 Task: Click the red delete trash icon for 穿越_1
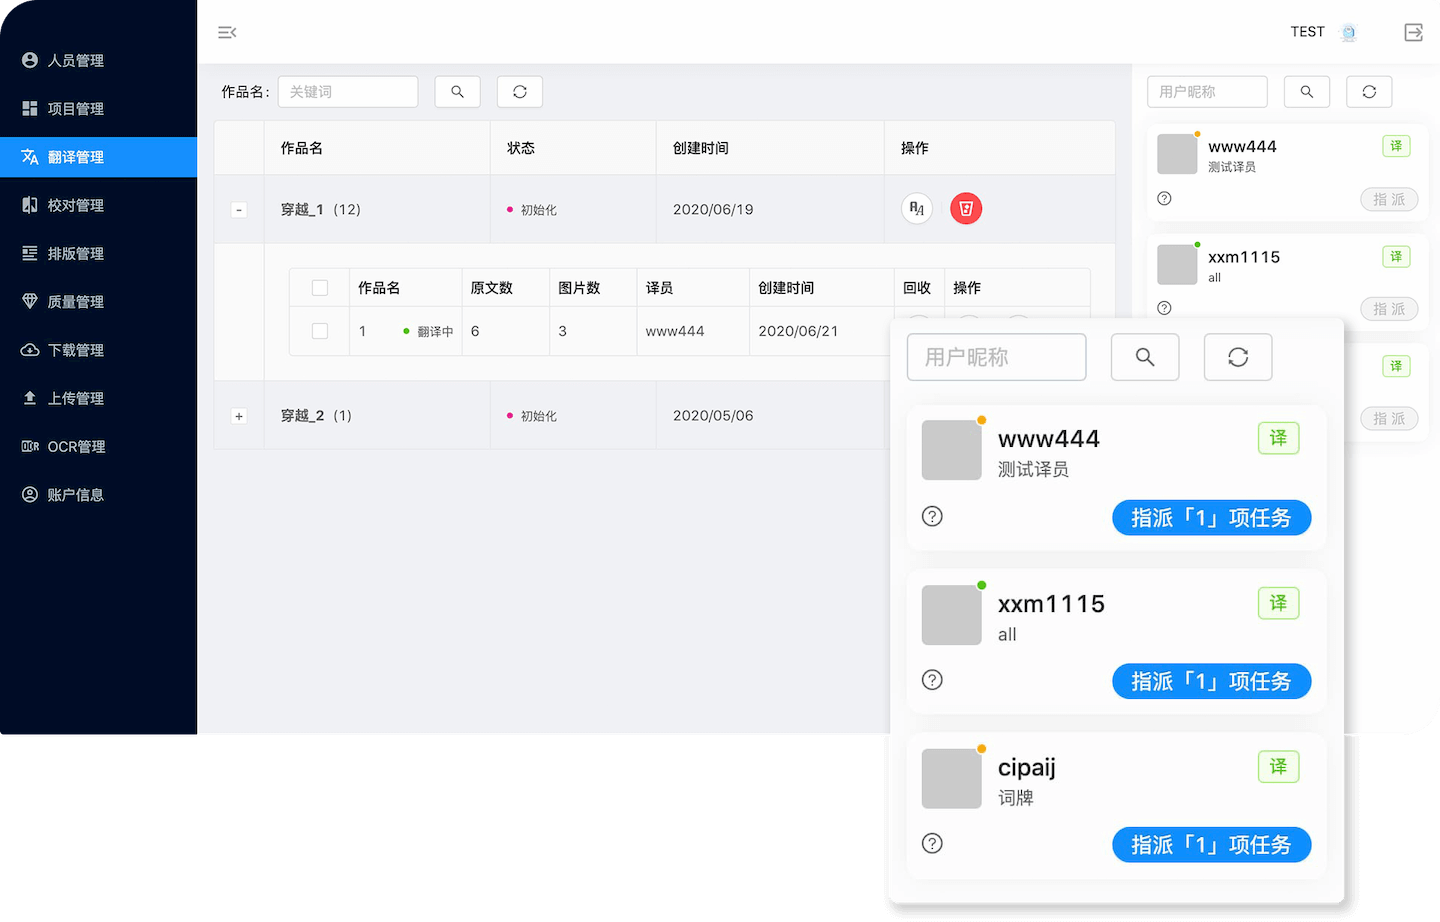[x=965, y=208]
